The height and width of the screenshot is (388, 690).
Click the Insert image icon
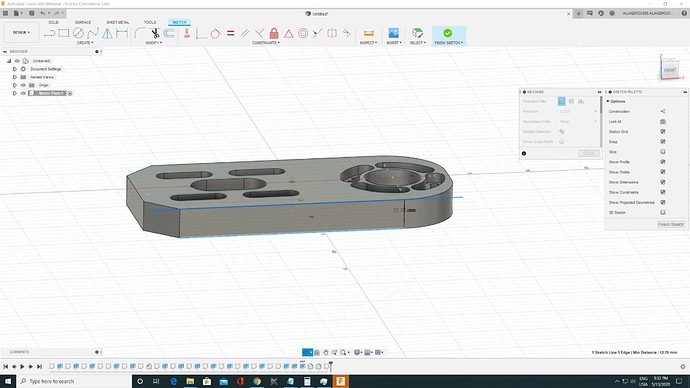(x=393, y=33)
